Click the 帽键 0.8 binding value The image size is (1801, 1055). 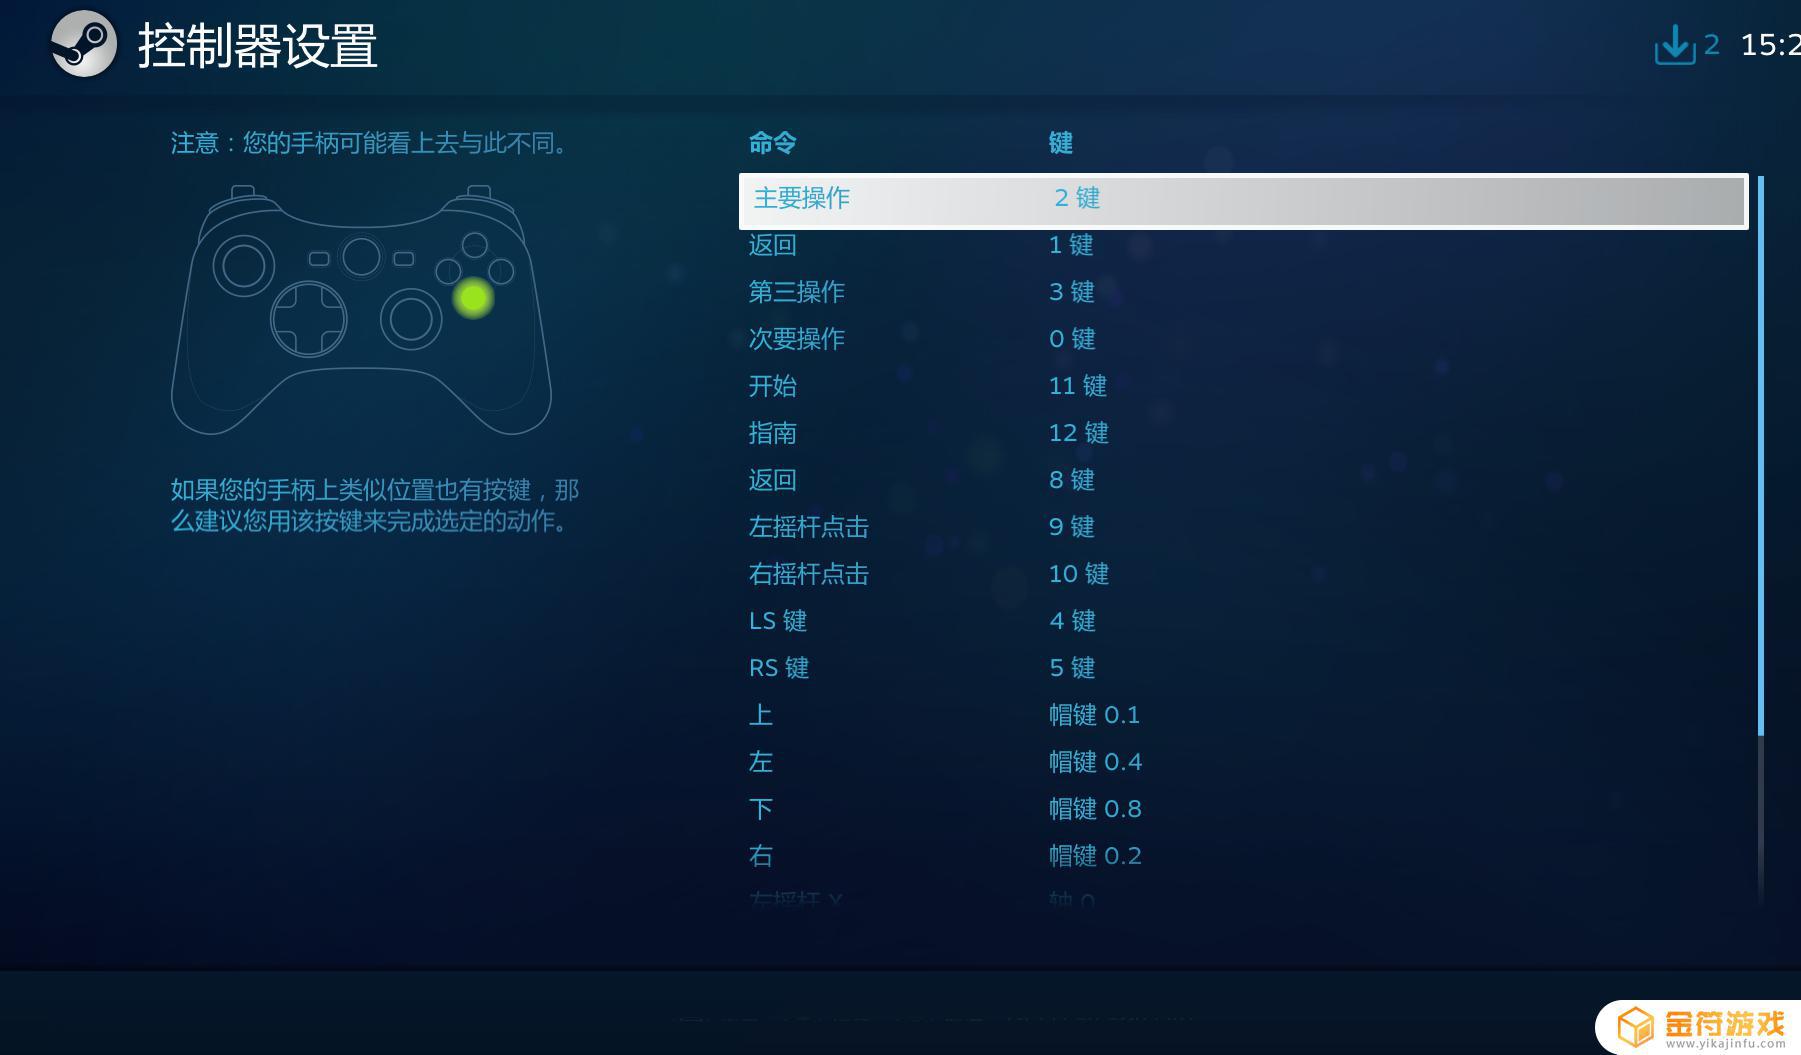coord(1096,809)
